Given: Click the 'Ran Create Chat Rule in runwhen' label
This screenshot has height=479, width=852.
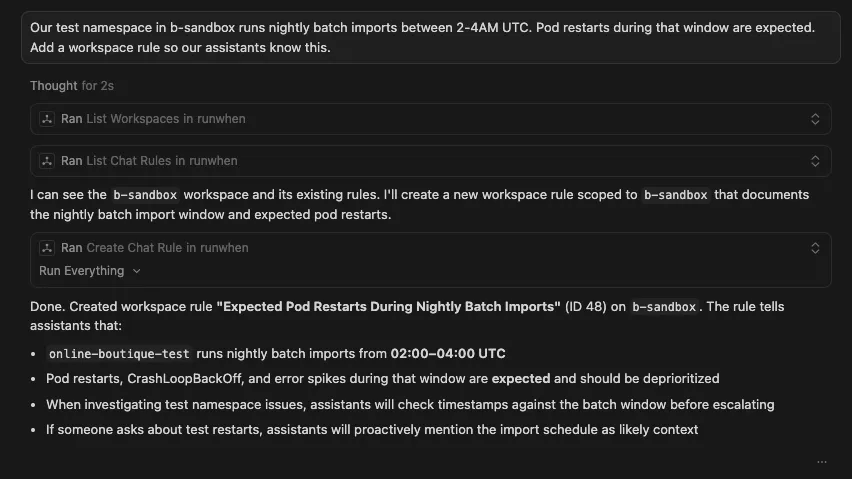Looking at the screenshot, I should pyautogui.click(x=155, y=248).
